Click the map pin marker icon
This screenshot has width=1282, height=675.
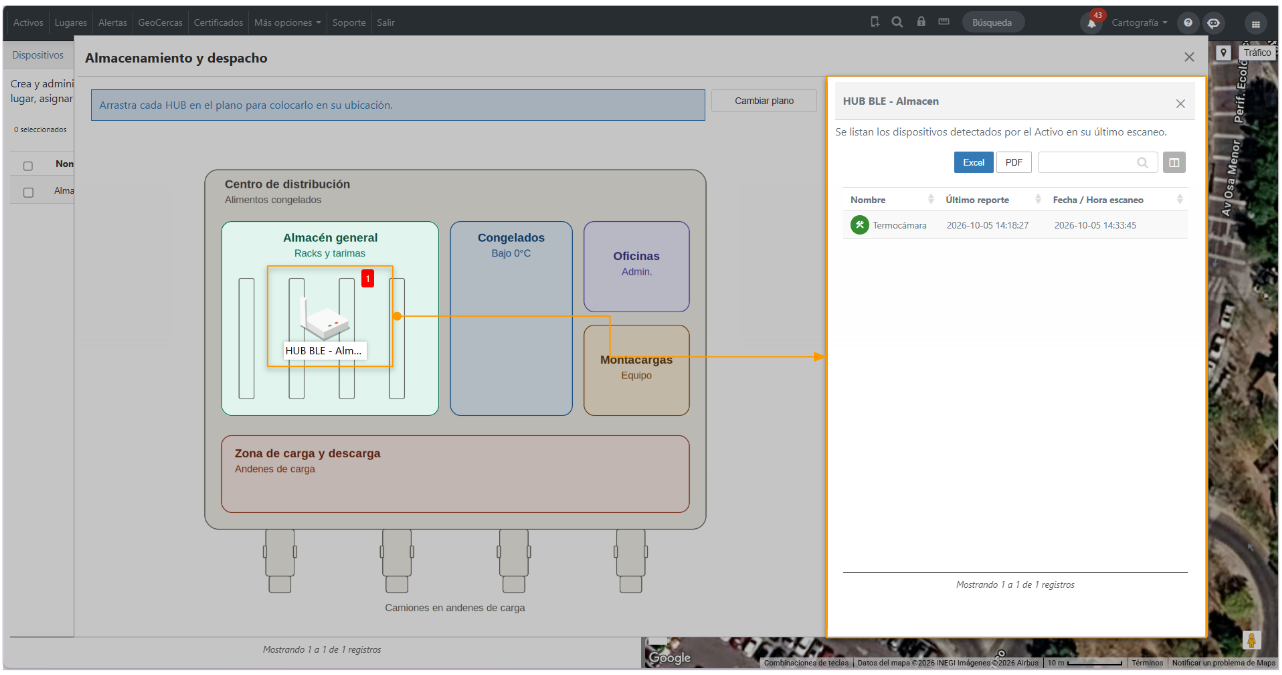click(1223, 52)
